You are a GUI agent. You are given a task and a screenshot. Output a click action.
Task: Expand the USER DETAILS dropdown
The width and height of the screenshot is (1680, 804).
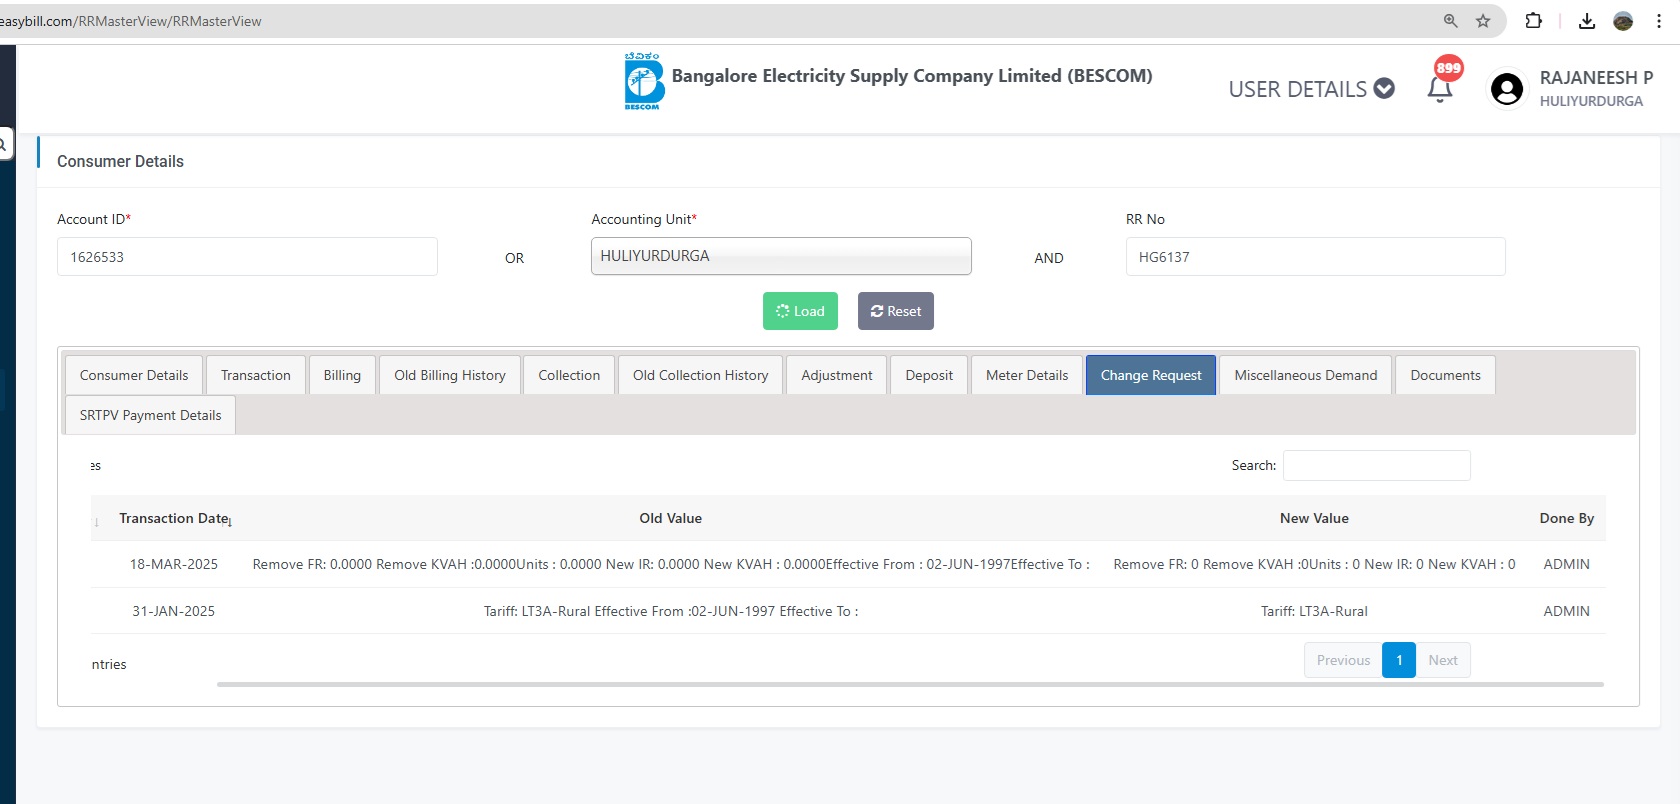pos(1311,89)
